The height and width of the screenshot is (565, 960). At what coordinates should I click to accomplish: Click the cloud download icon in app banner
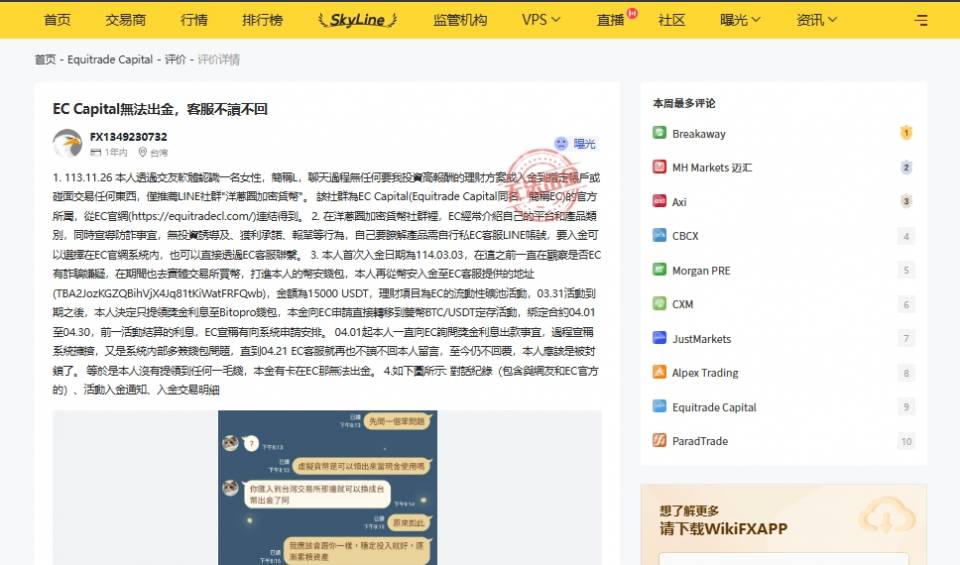(886, 516)
